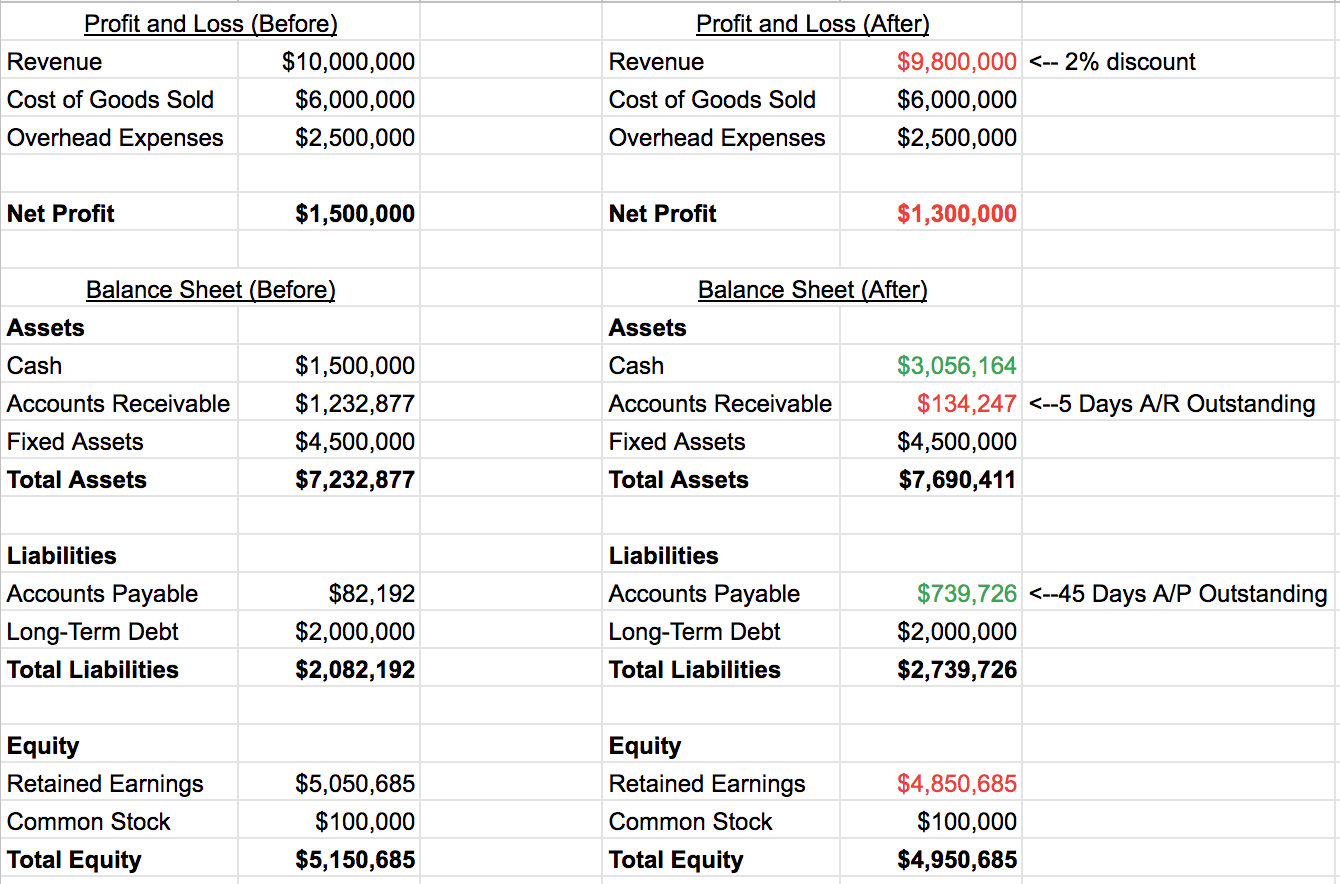Click the Before Cash value $1,500,000
Viewport: 1340px width, 884px height.
click(355, 366)
